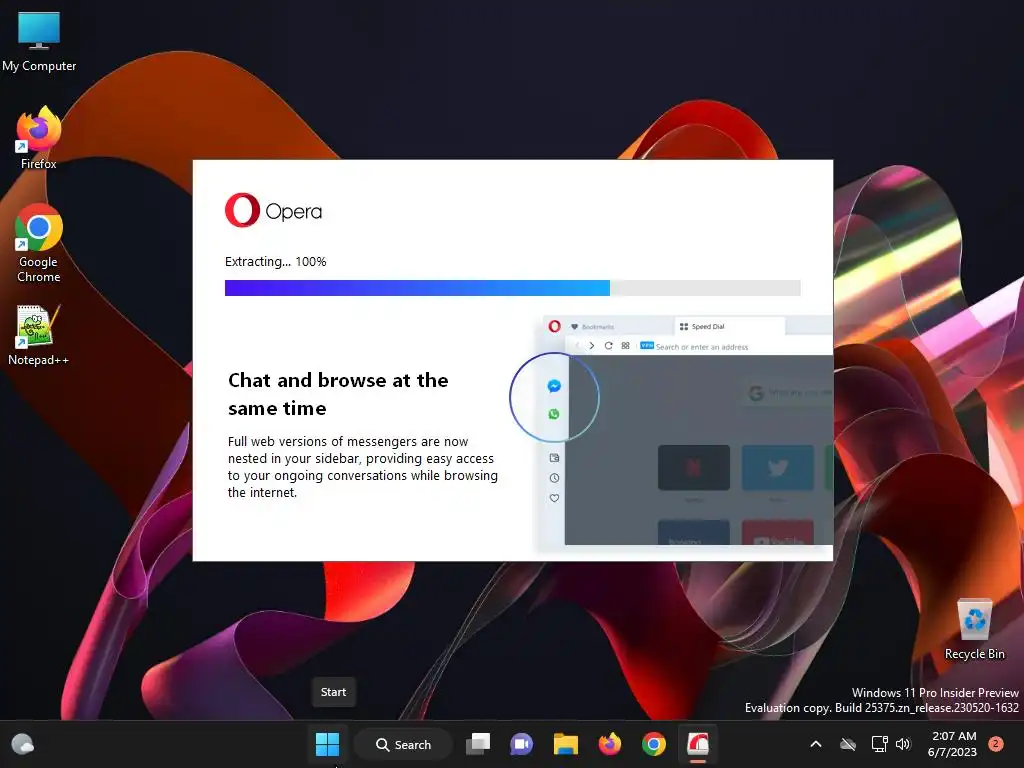Select the Speed Dial tab in preview

[728, 327]
